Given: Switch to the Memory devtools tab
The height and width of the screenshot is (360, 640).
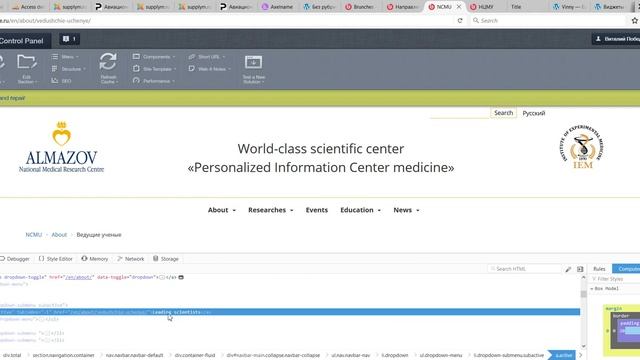Looking at the screenshot, I should pos(95,259).
